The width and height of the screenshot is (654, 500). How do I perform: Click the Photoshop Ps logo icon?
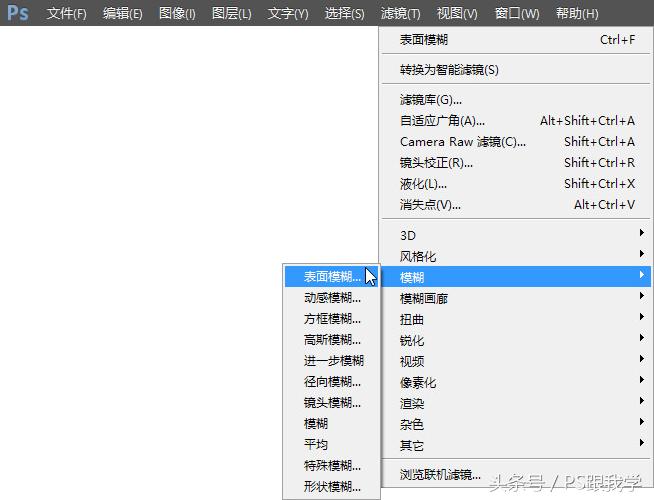[x=18, y=13]
